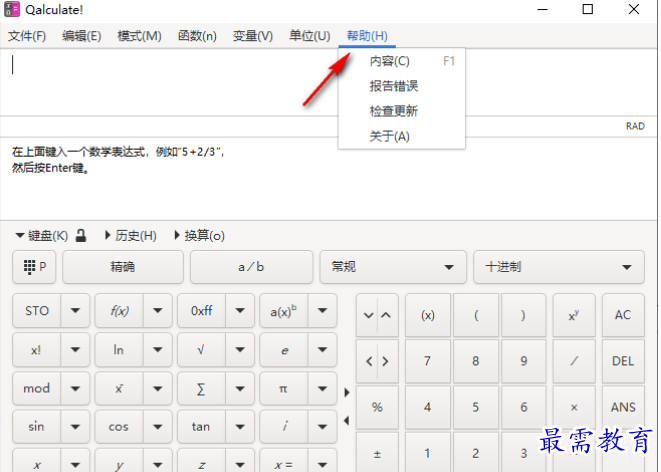Open 关于(A) dialog entry
The height and width of the screenshot is (472, 661).
(x=402, y=136)
